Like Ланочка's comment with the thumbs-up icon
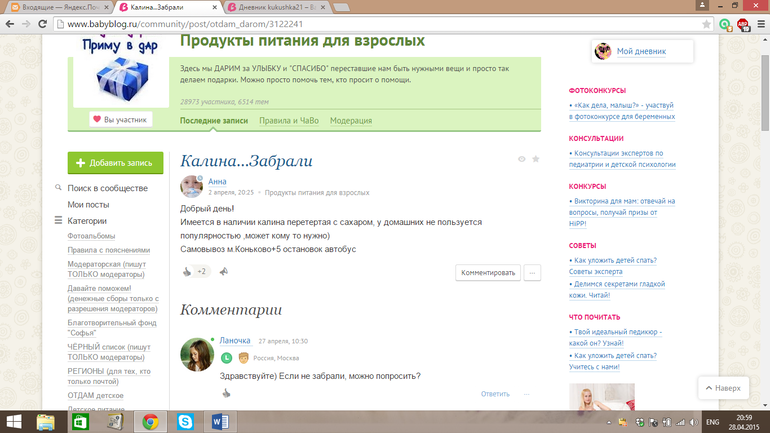This screenshot has height=433, width=770. pos(226,394)
